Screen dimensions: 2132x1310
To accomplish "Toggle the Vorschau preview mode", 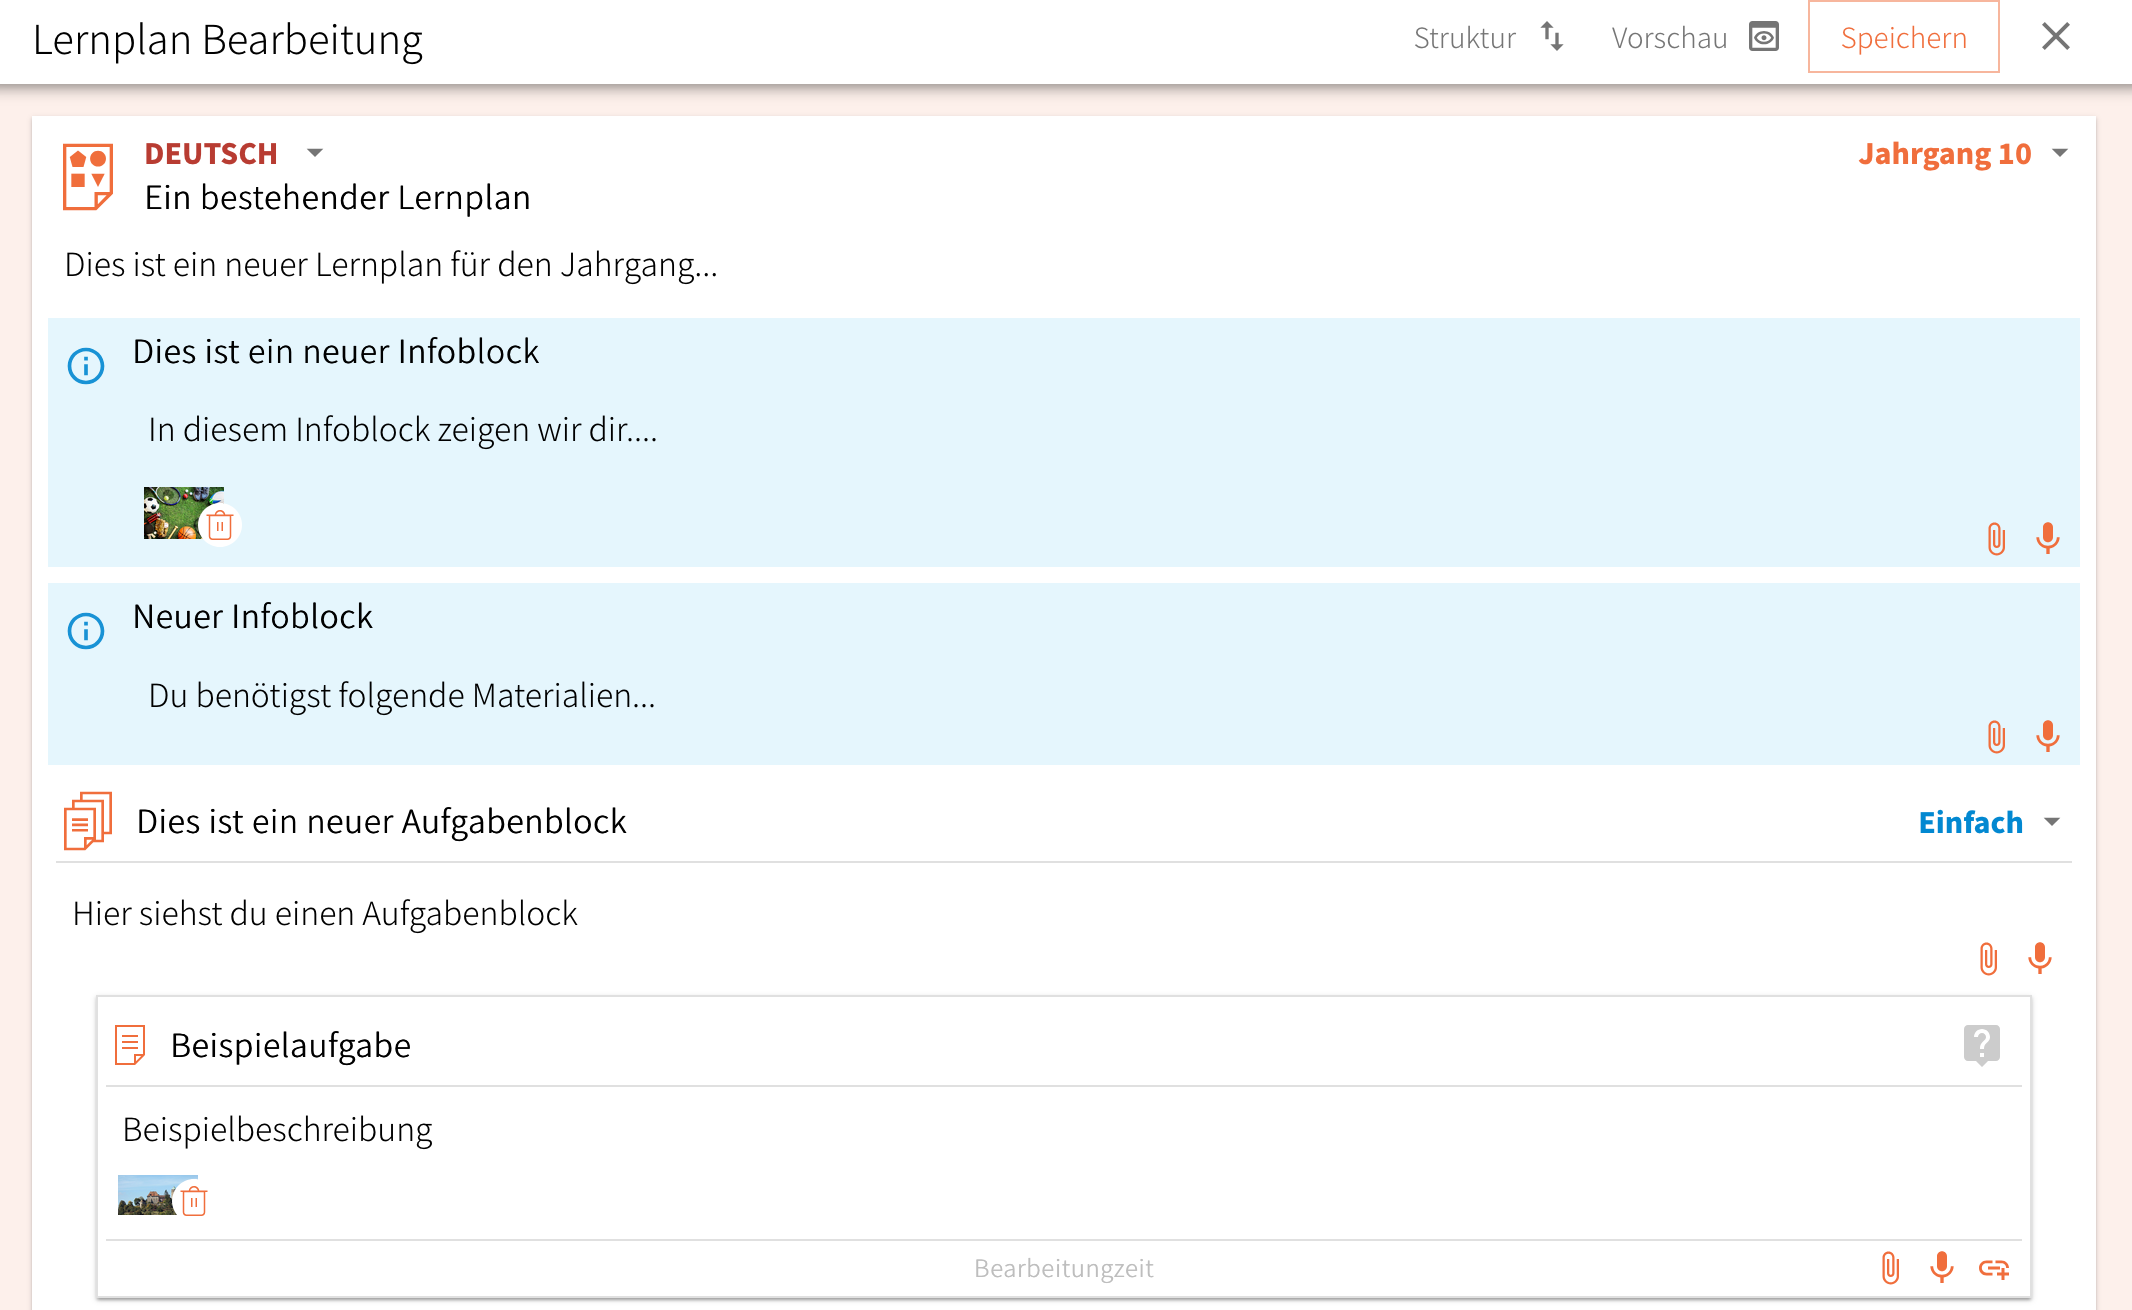I will tap(1695, 38).
